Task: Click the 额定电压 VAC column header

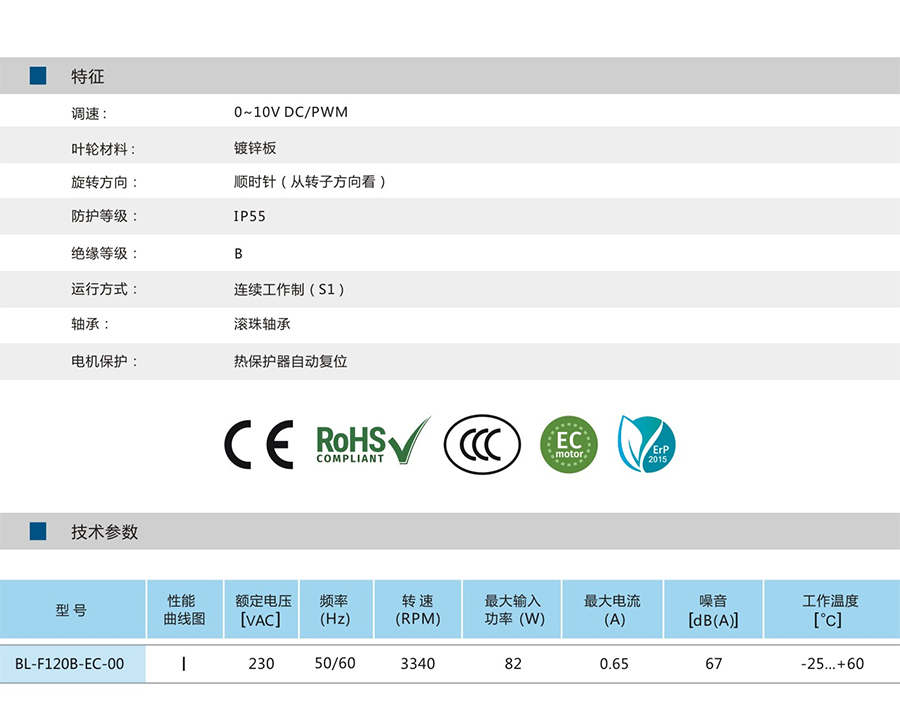Action: pyautogui.click(x=262, y=609)
